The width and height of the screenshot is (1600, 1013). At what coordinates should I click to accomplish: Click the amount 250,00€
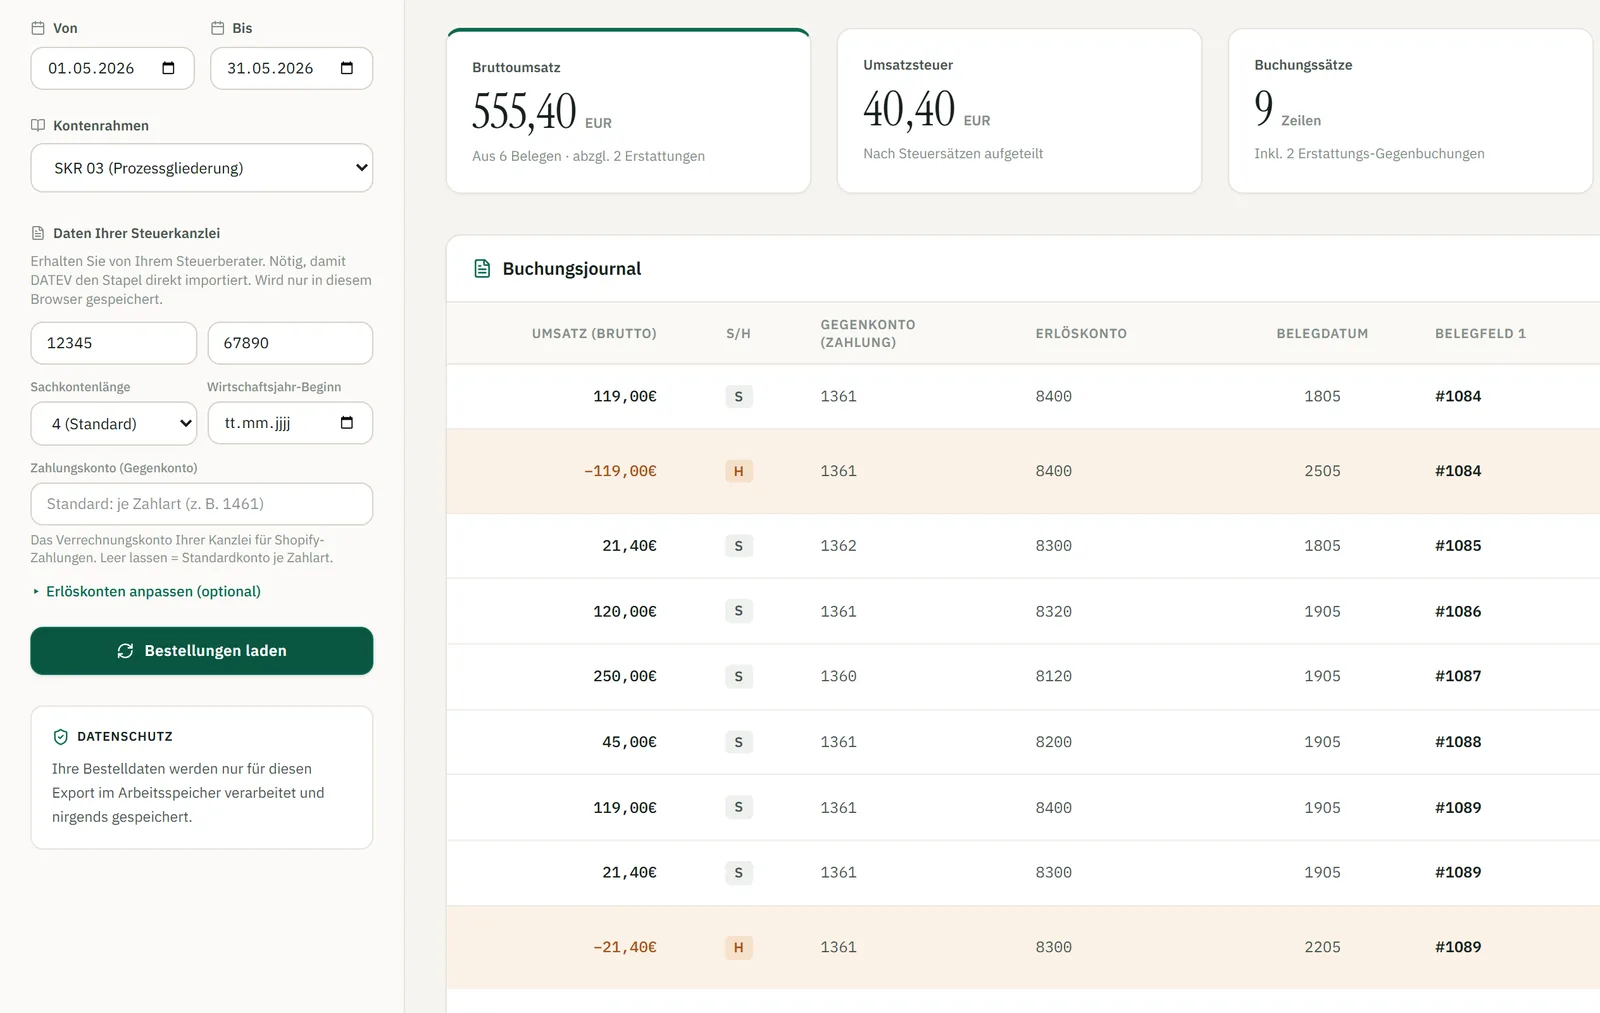click(625, 676)
